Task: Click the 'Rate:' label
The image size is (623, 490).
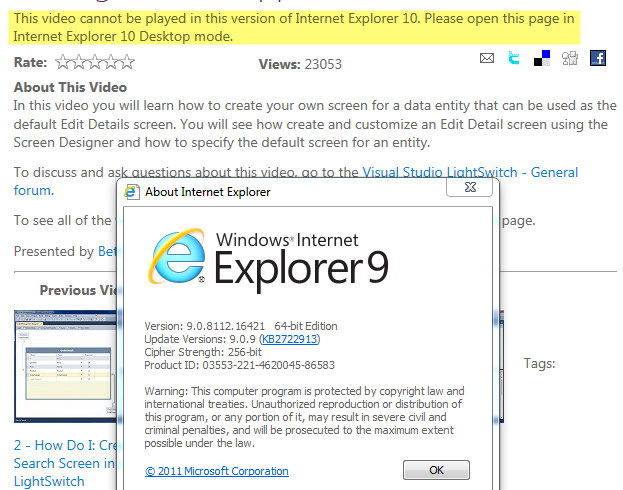Action: (x=30, y=62)
